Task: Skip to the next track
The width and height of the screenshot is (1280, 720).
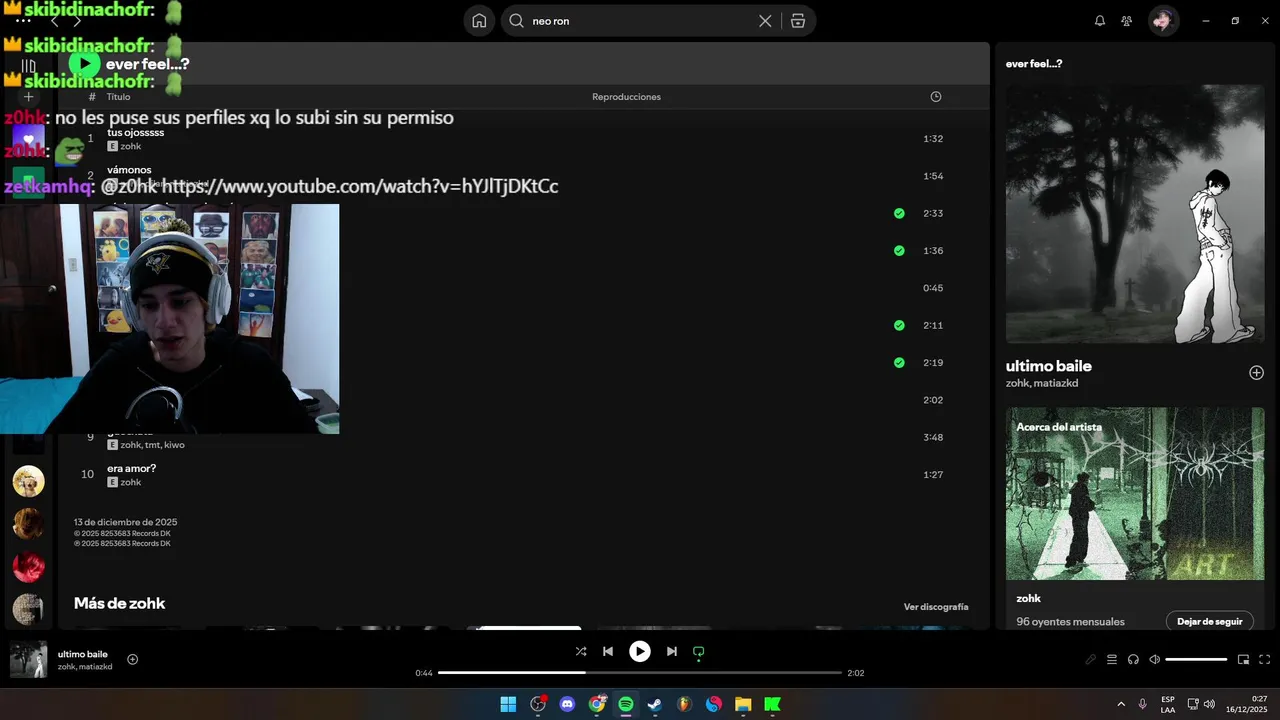Action: coord(672,651)
